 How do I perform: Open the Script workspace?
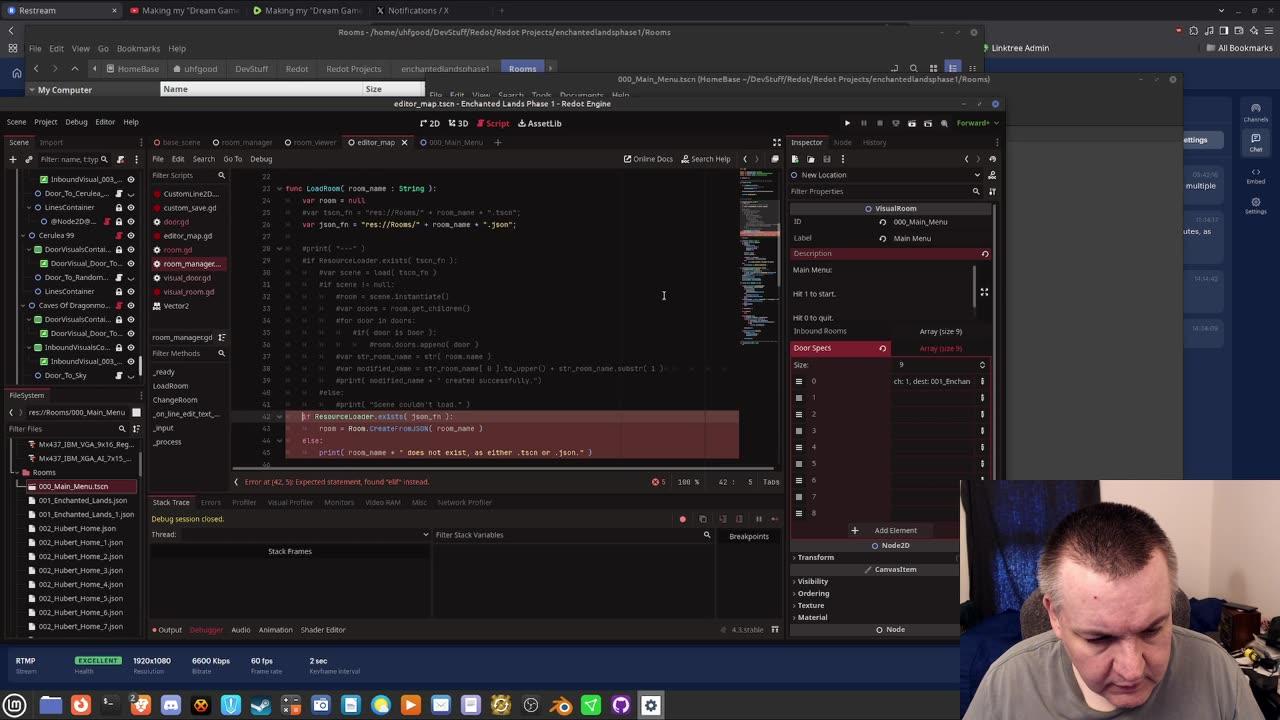coord(492,123)
